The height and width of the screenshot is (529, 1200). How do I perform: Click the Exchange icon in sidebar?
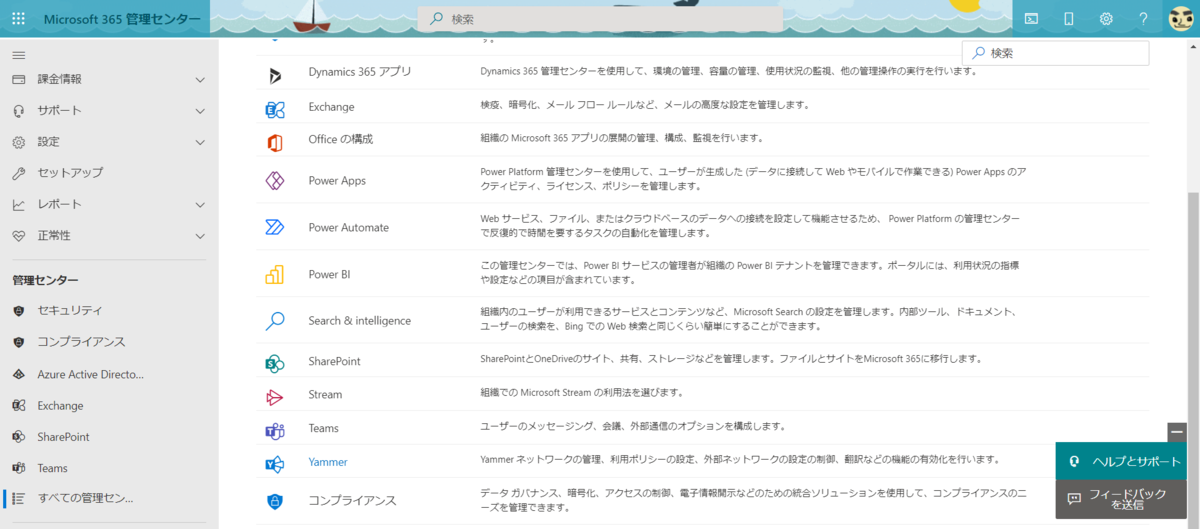[x=18, y=406]
